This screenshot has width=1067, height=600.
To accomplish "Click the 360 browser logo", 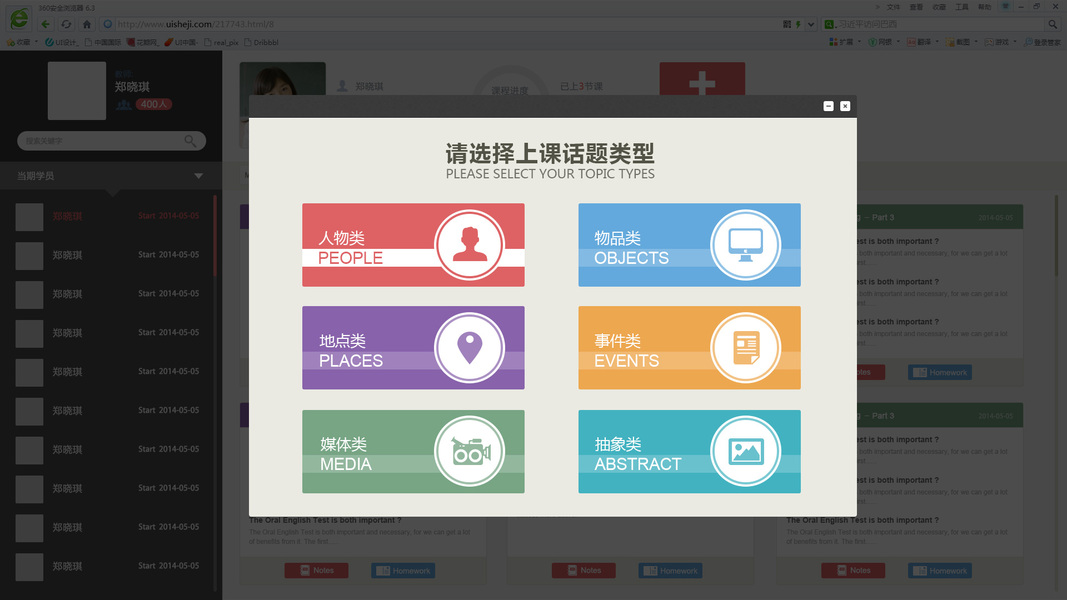I will (x=18, y=18).
